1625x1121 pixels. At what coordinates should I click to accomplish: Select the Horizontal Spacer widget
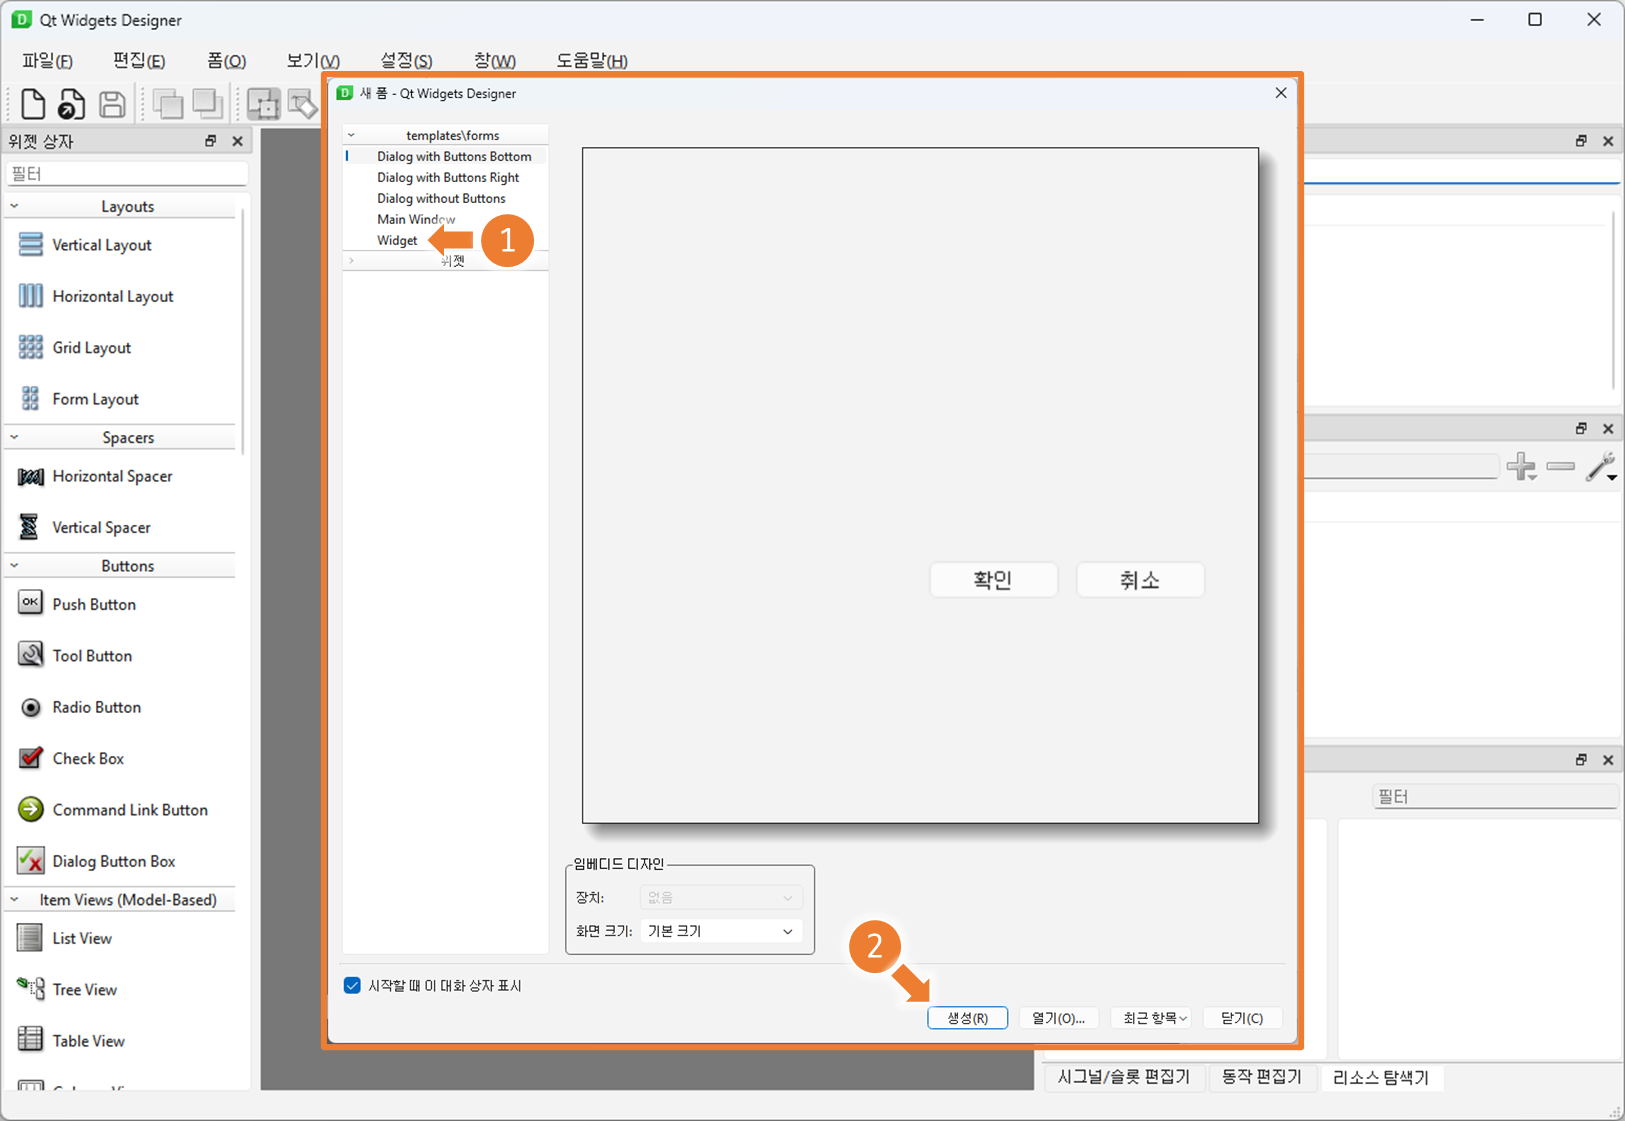pos(113,476)
